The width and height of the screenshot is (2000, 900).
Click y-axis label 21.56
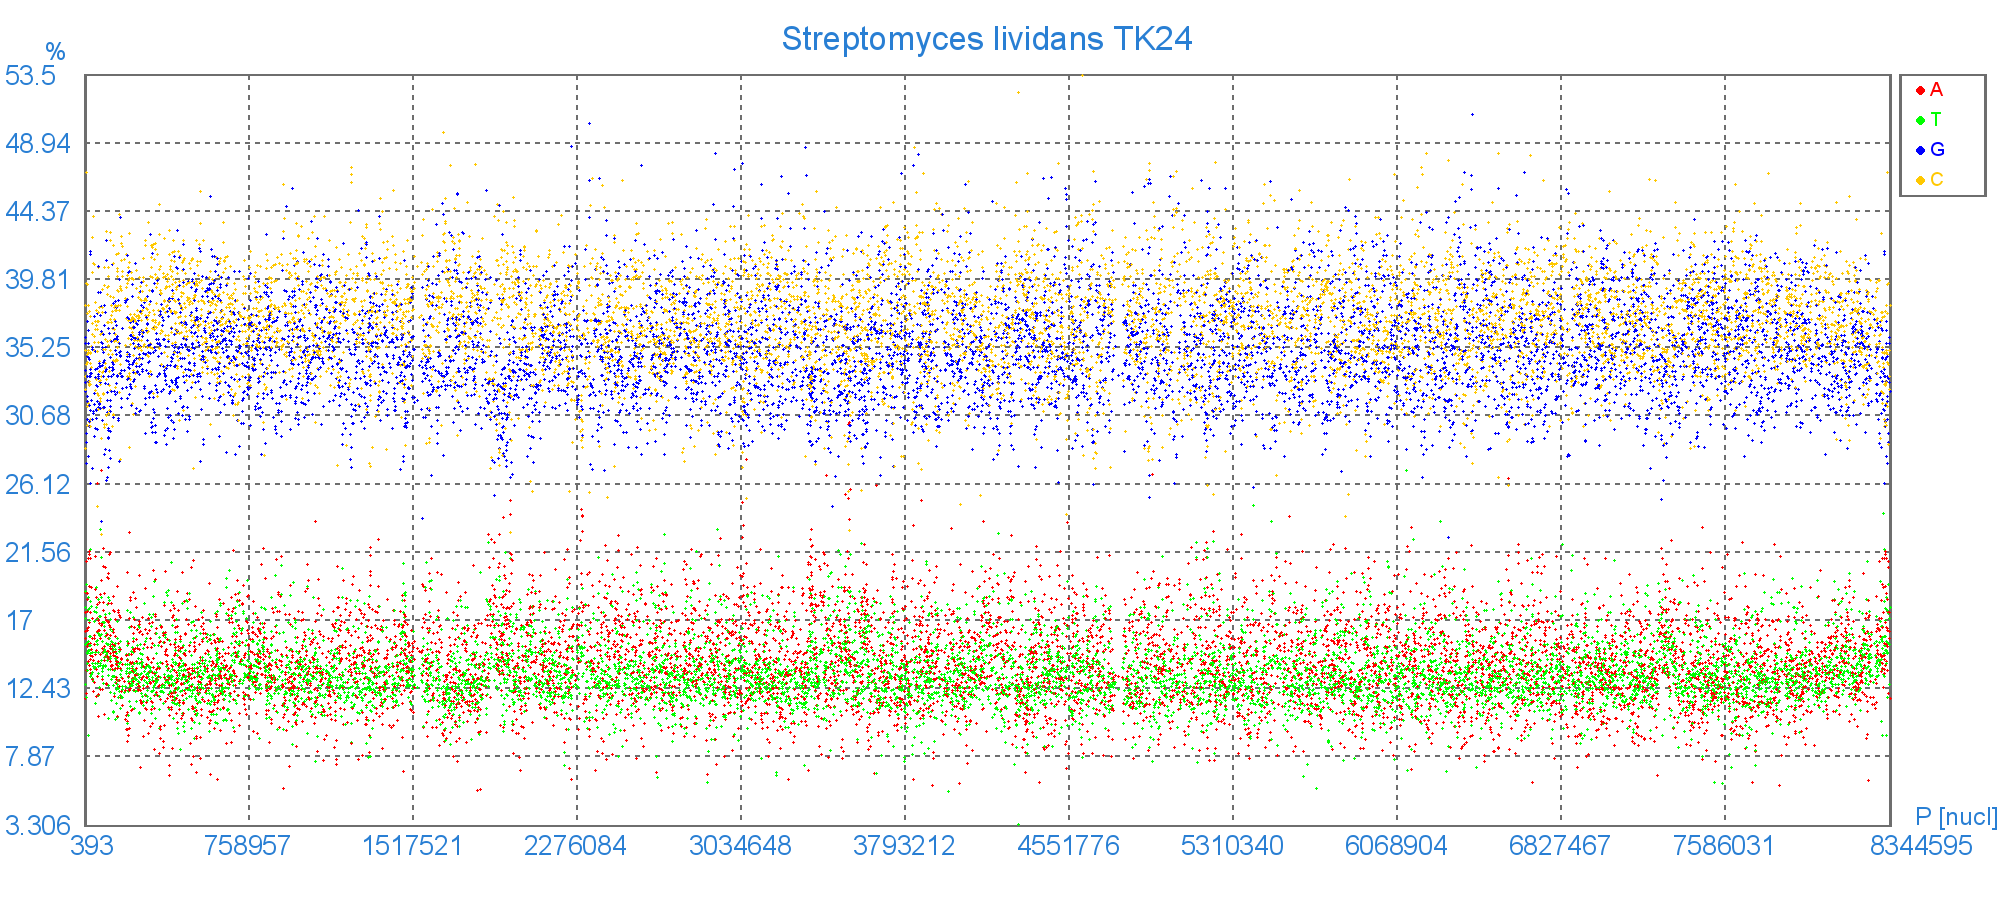point(38,552)
